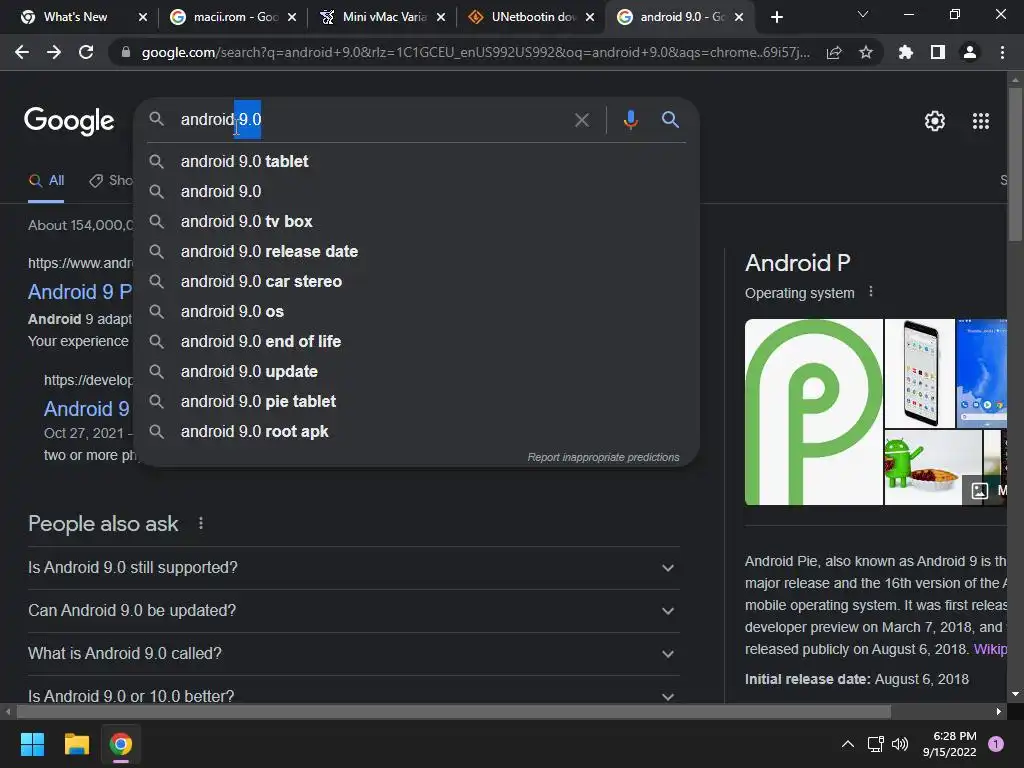The width and height of the screenshot is (1024, 768).
Task: Expand 'Is Android 9.0 or 10.0 better?'
Action: coord(353,694)
